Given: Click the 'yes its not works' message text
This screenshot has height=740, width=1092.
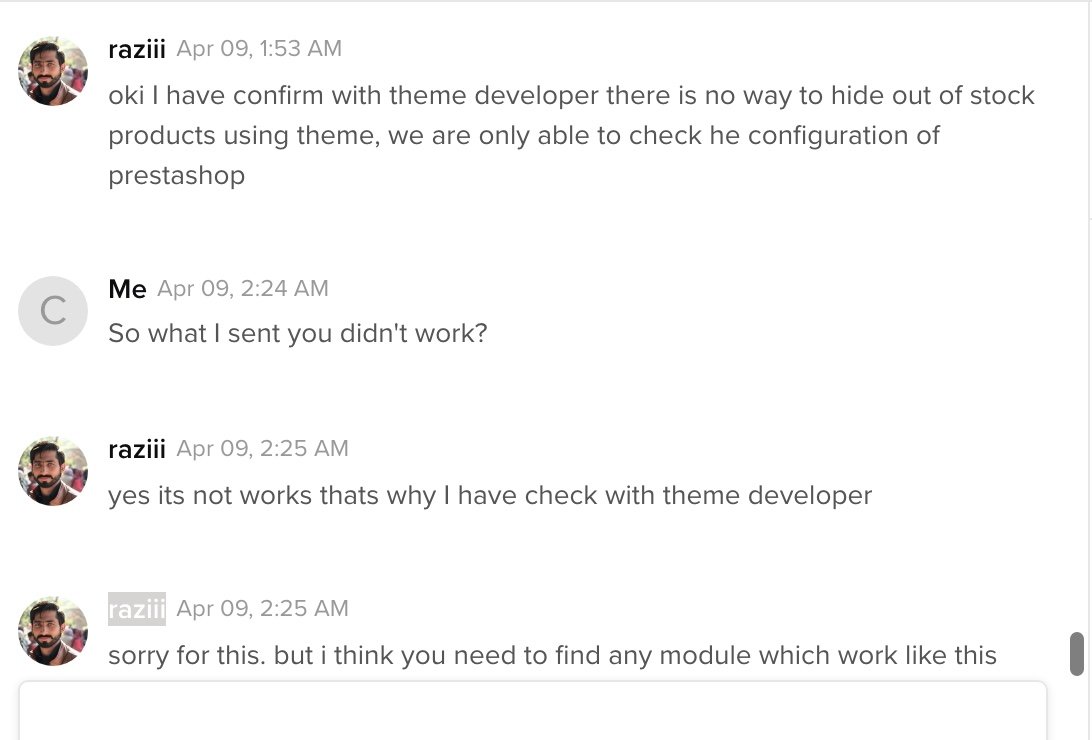Looking at the screenshot, I should (x=490, y=495).
